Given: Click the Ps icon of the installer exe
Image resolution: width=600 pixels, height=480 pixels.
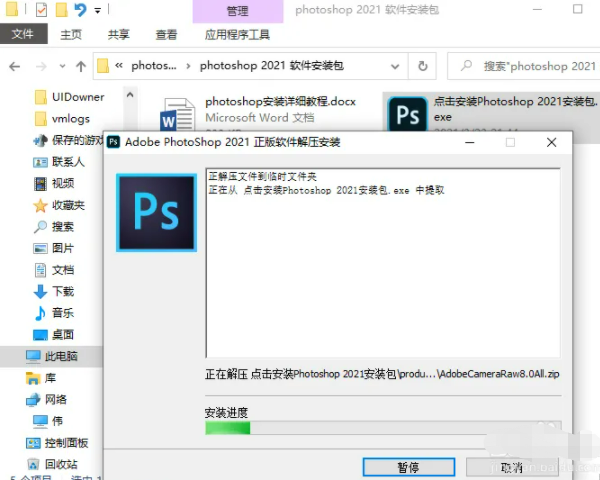Looking at the screenshot, I should click(x=408, y=114).
